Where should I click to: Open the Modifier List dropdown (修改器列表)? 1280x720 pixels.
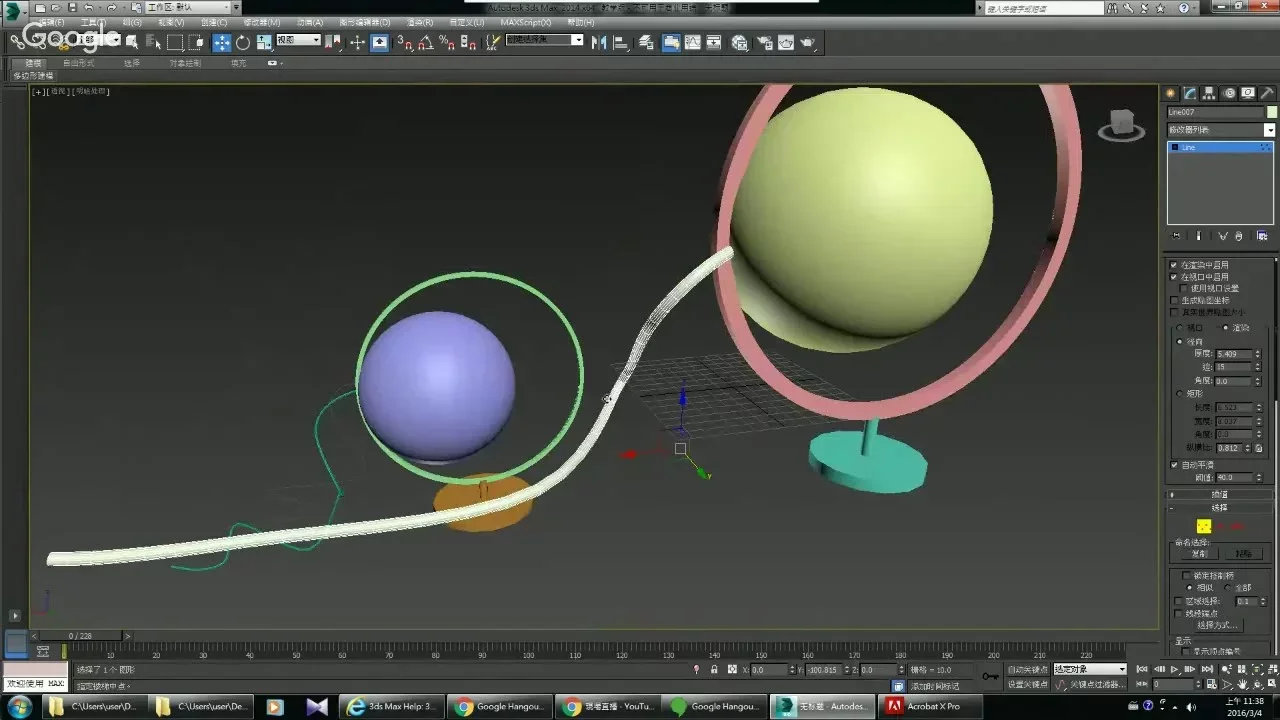click(1270, 130)
